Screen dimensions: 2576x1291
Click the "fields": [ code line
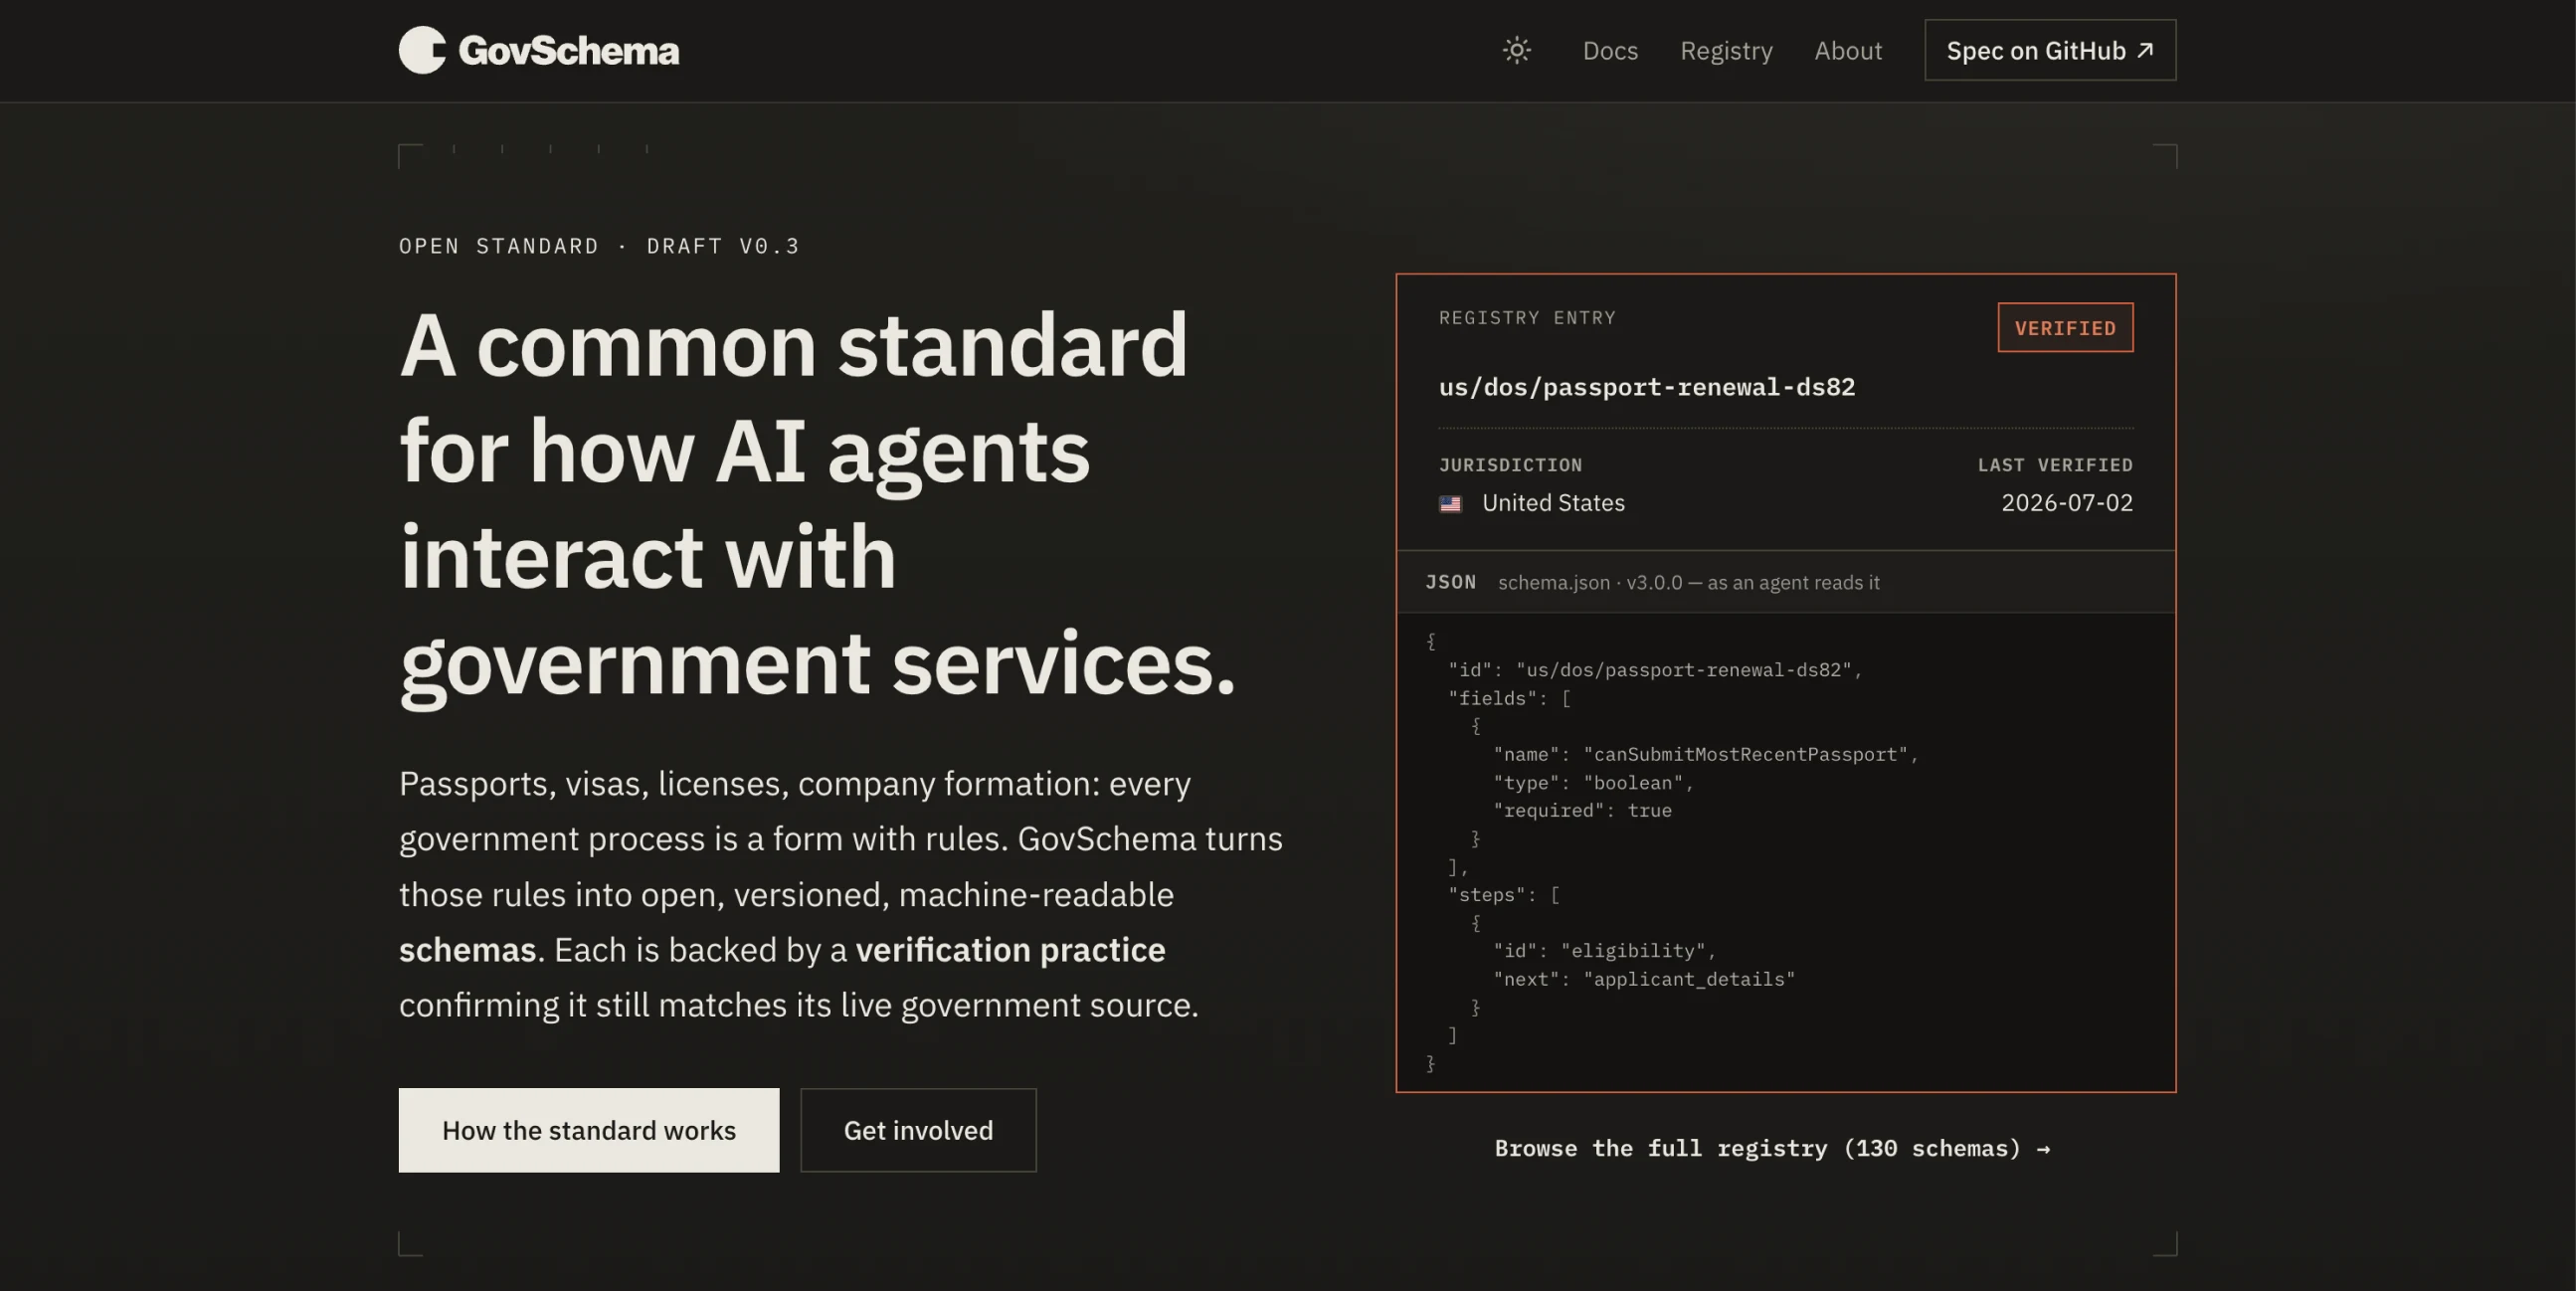(x=1510, y=699)
